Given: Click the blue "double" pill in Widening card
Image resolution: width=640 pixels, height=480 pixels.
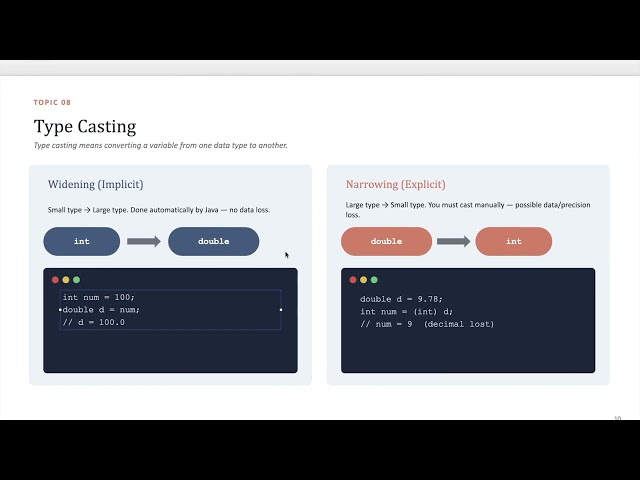Looking at the screenshot, I should (213, 241).
